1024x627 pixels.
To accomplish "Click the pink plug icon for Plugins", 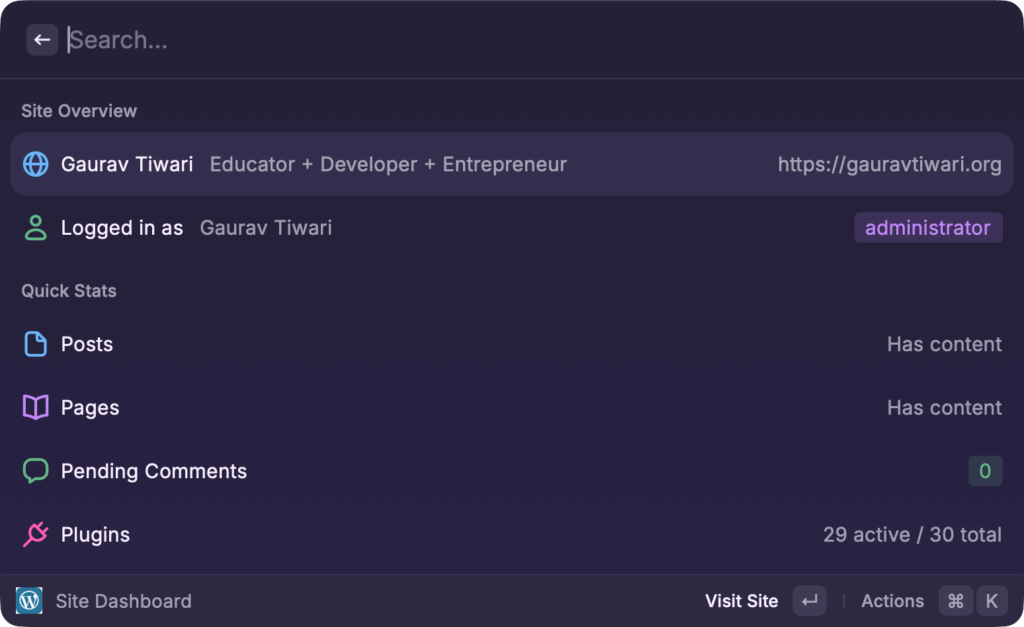I will [x=34, y=534].
